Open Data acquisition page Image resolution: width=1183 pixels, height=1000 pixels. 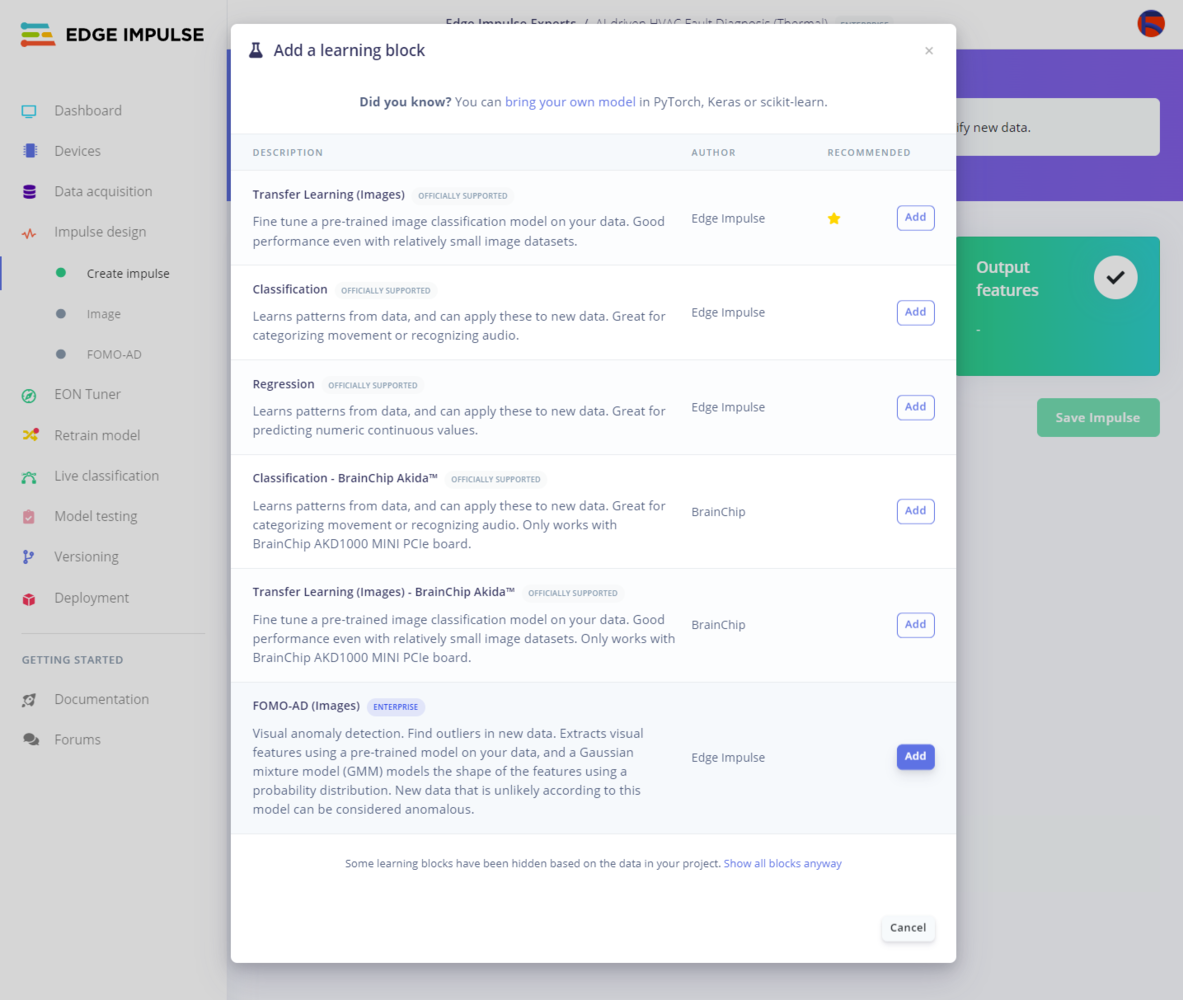pos(103,192)
